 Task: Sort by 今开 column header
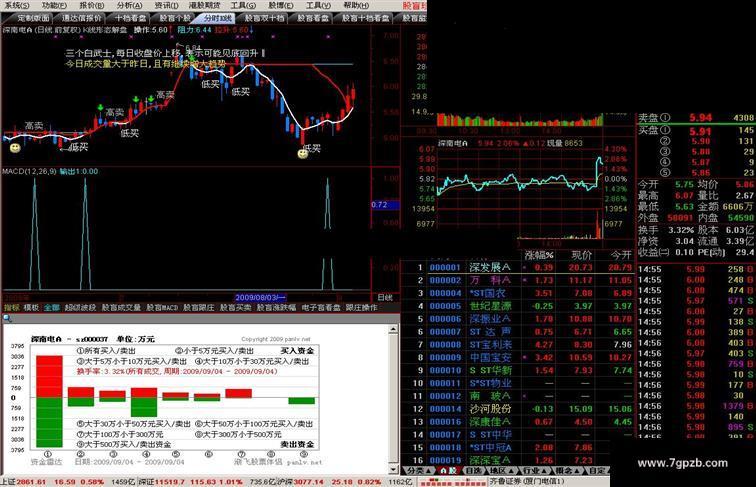tap(621, 255)
